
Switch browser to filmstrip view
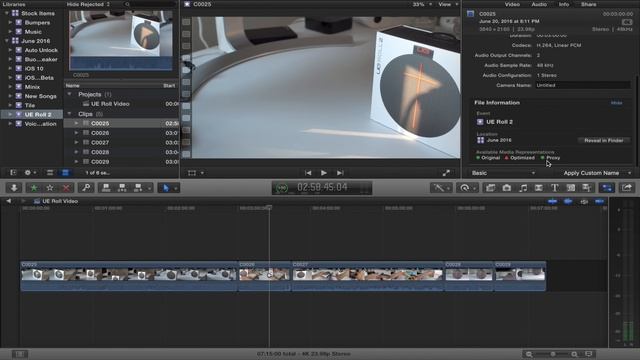[50, 173]
